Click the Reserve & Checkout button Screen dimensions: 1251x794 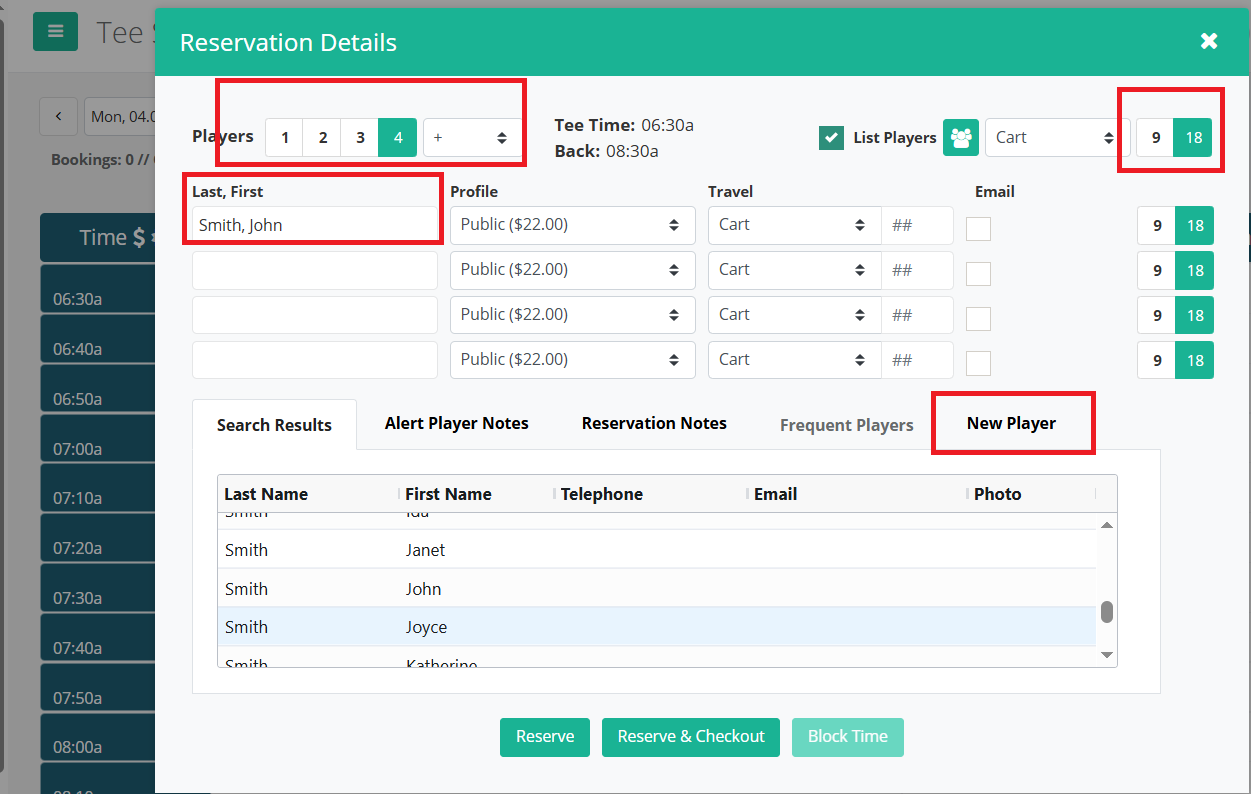691,737
